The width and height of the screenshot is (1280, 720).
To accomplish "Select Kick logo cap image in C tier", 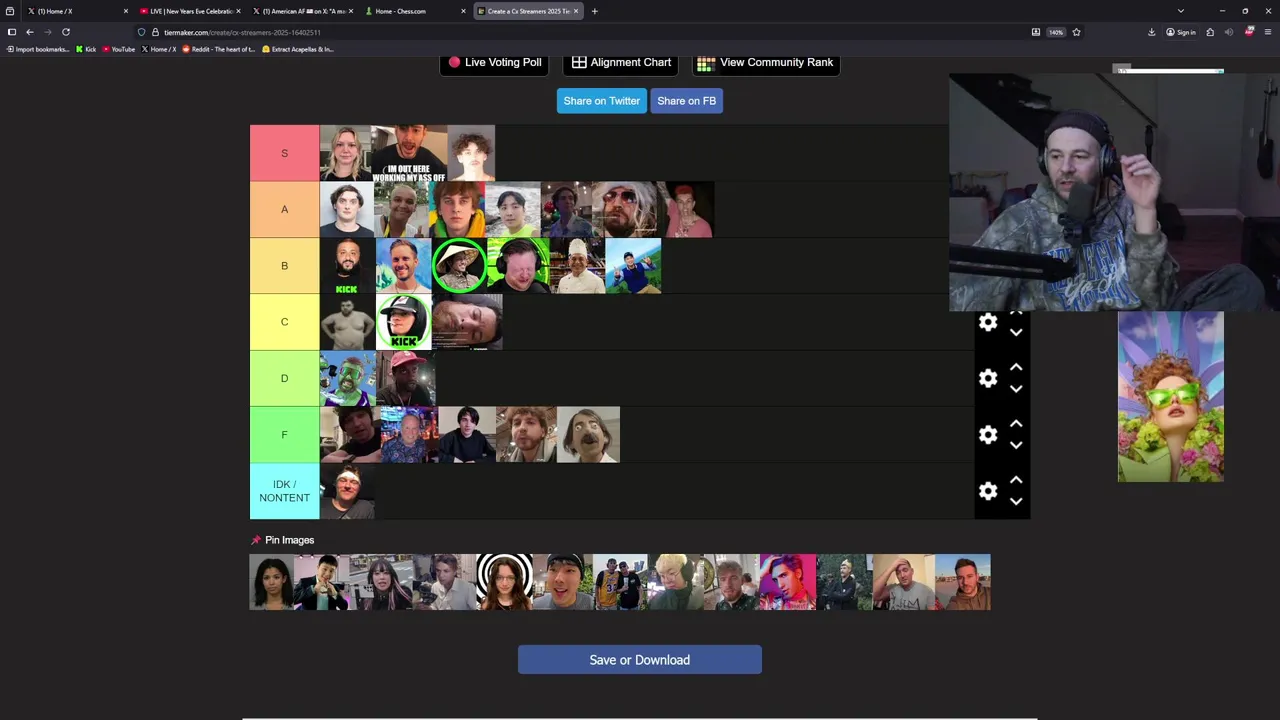I will [x=404, y=322].
